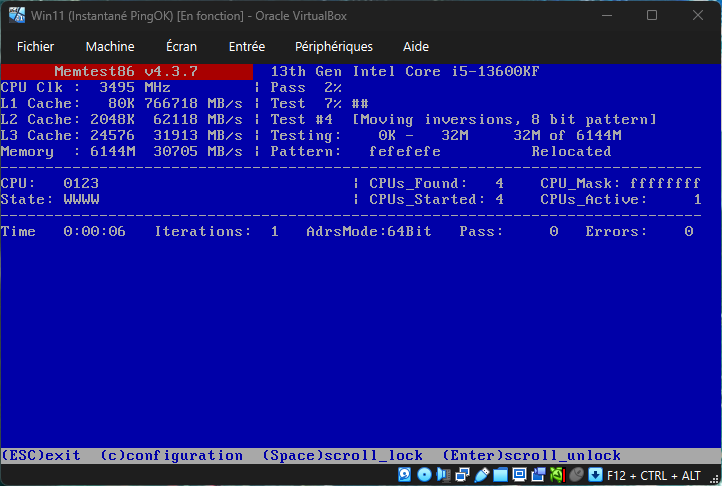Click the USB devices status icon
This screenshot has height=486, width=722.
(481, 475)
